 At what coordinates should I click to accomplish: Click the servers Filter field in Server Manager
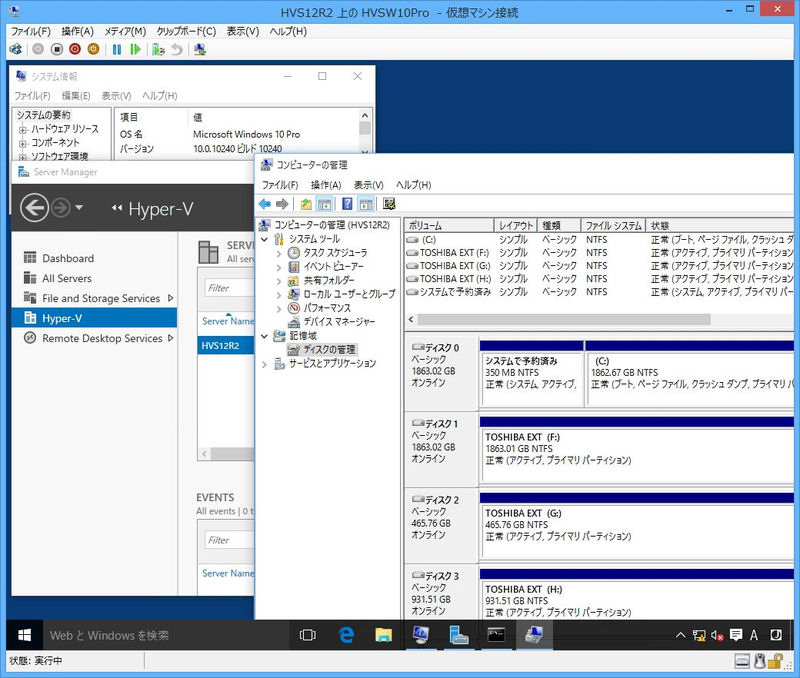coord(229,288)
